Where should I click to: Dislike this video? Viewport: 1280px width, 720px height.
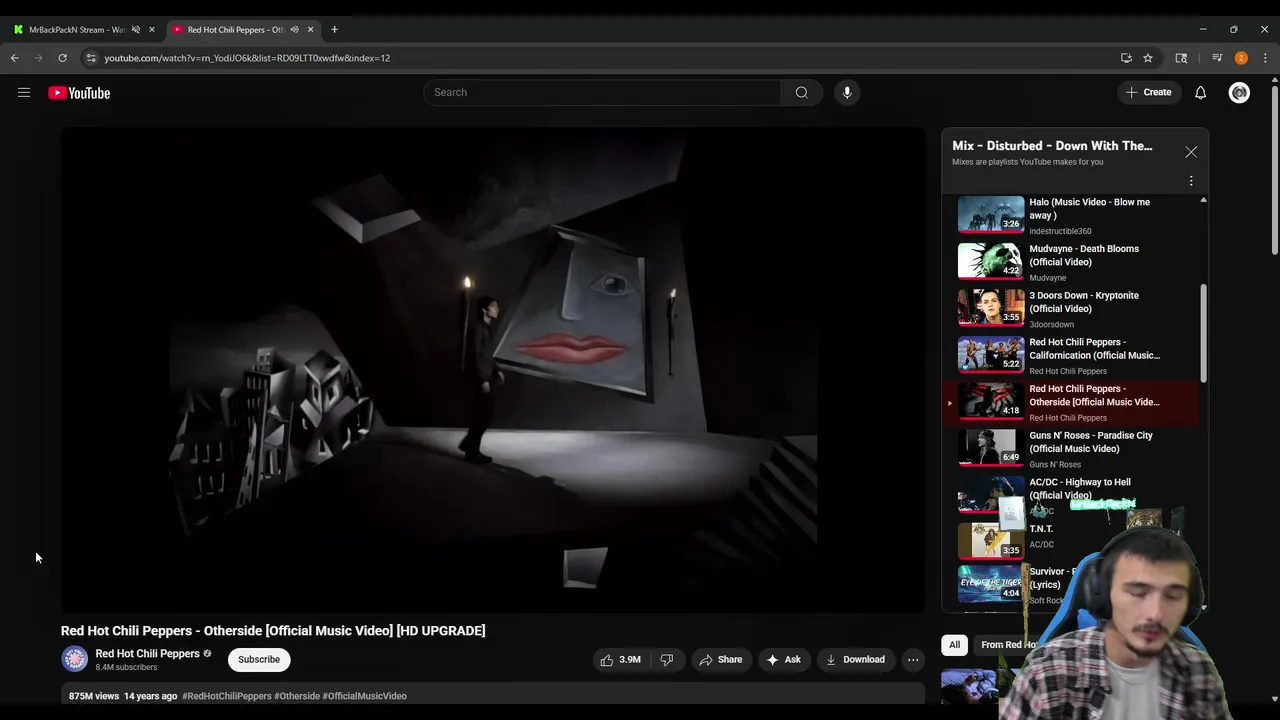[667, 659]
